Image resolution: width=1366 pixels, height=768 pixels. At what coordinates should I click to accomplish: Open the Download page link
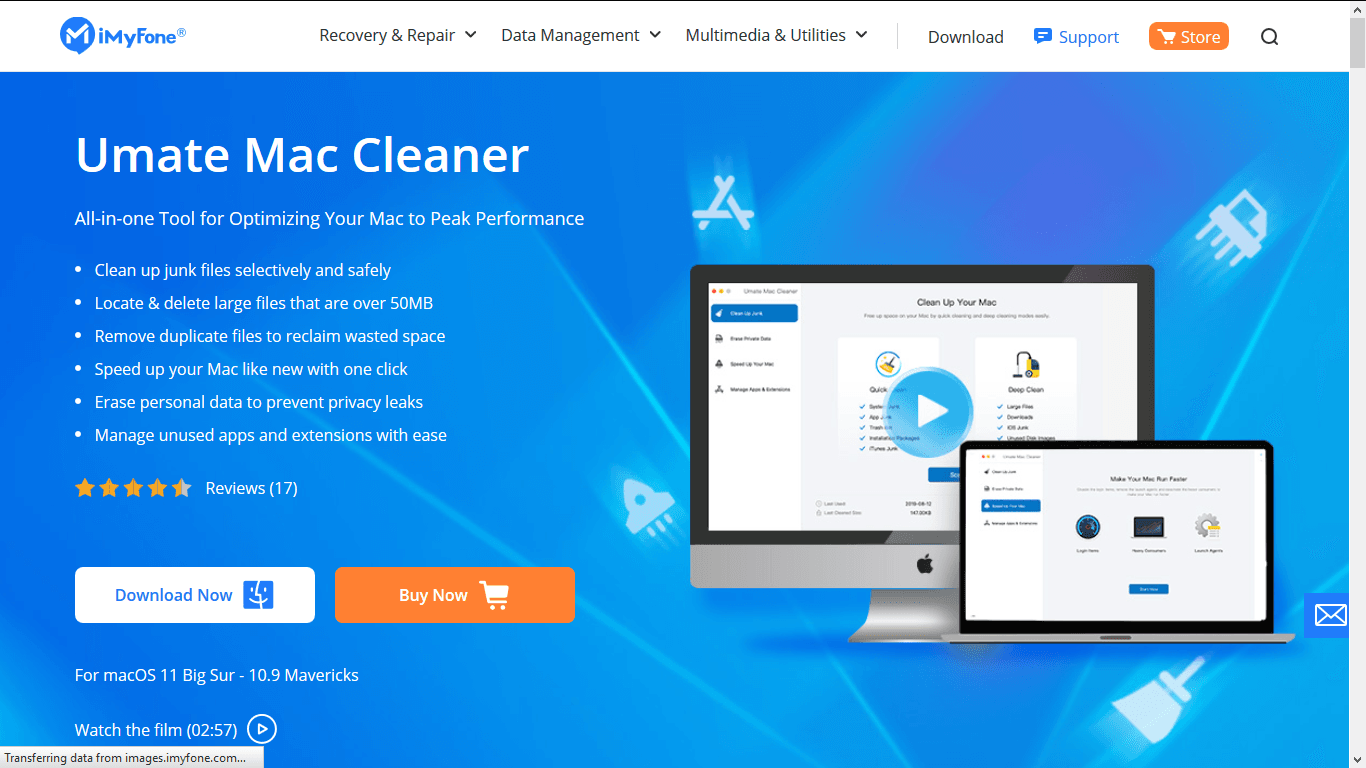click(x=966, y=37)
